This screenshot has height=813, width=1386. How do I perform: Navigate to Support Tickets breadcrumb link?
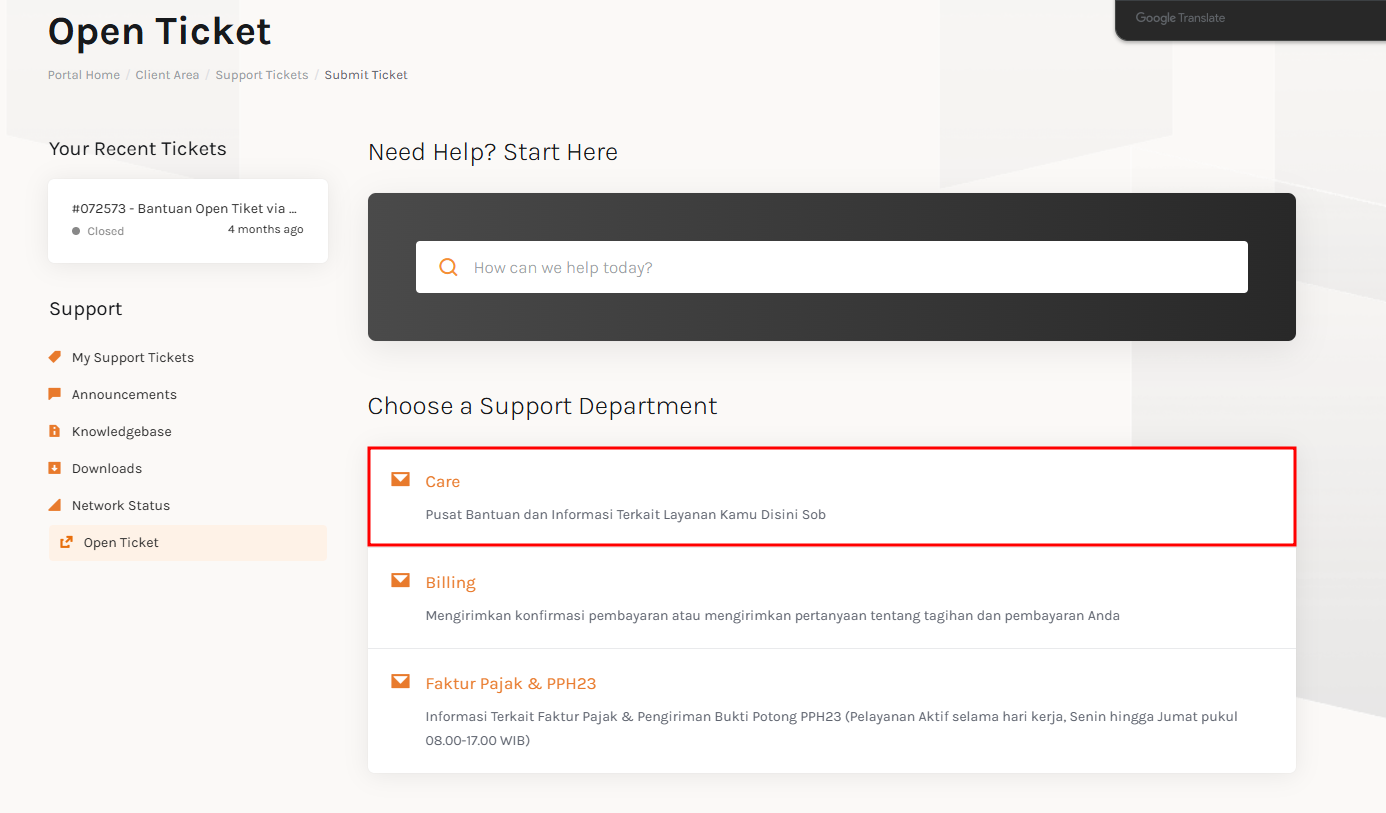pos(262,75)
